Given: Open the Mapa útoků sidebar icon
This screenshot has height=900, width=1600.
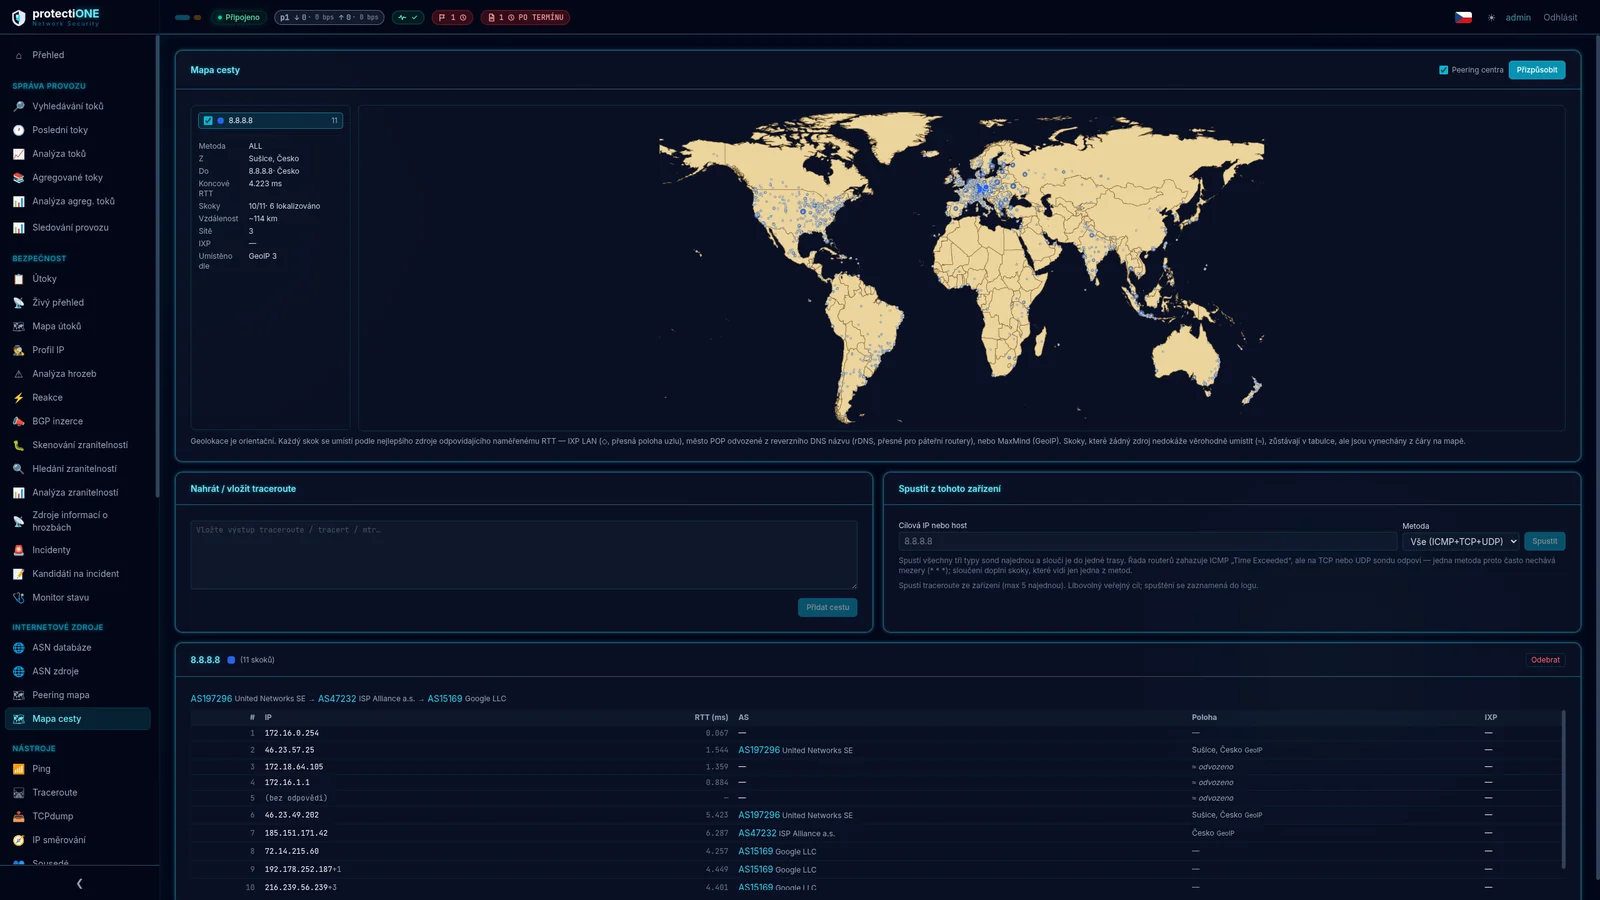Looking at the screenshot, I should (x=18, y=326).
